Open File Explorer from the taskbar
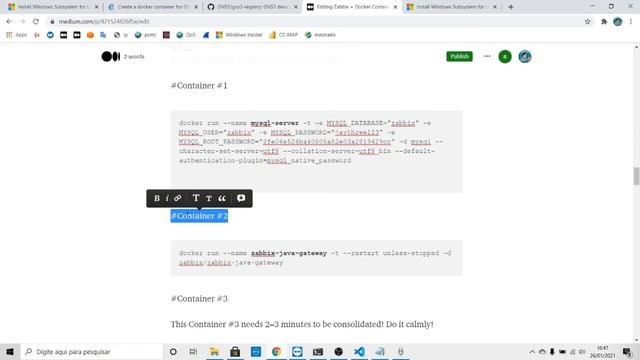 (x=214, y=351)
